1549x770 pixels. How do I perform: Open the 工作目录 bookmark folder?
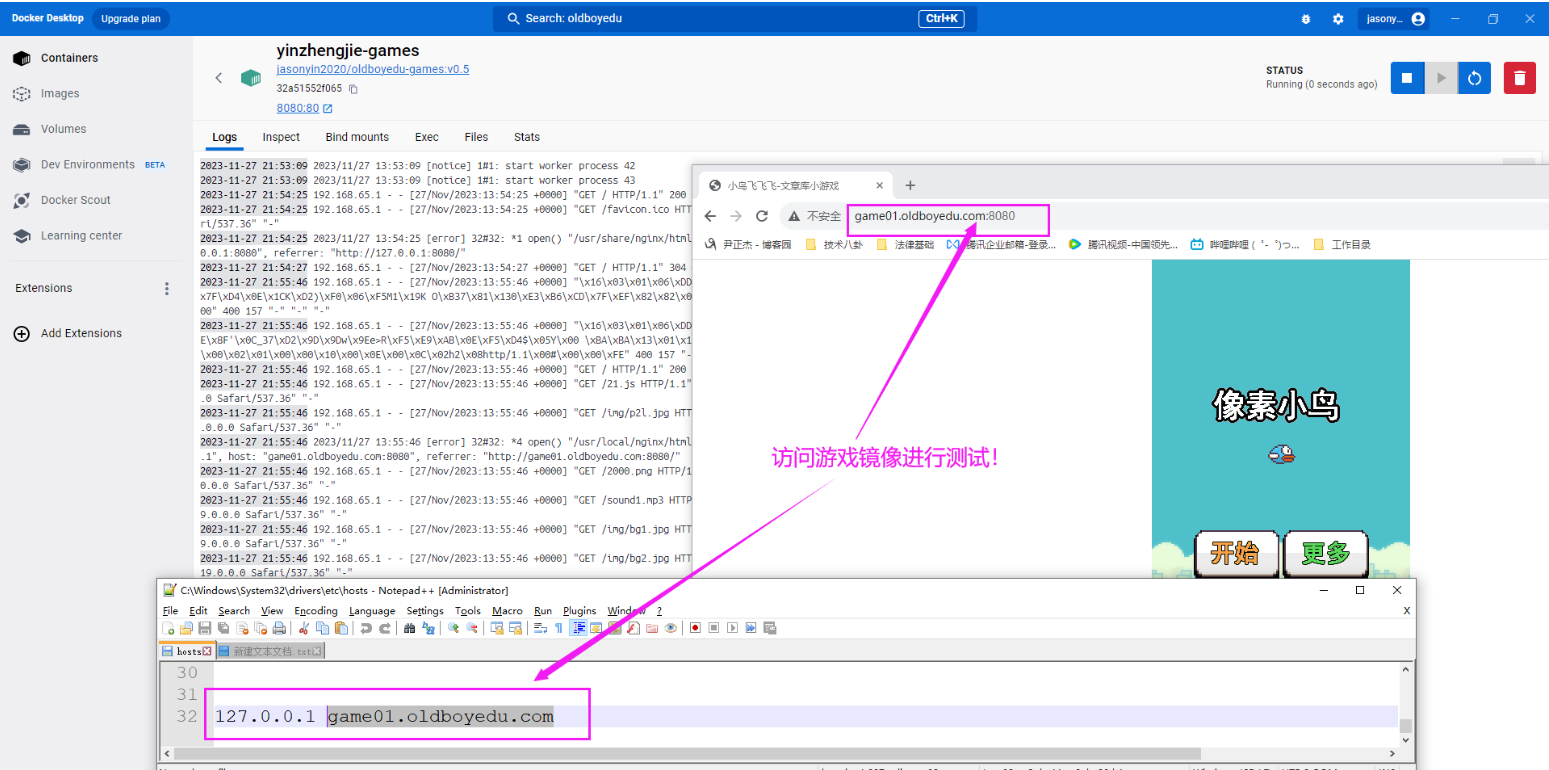1342,244
